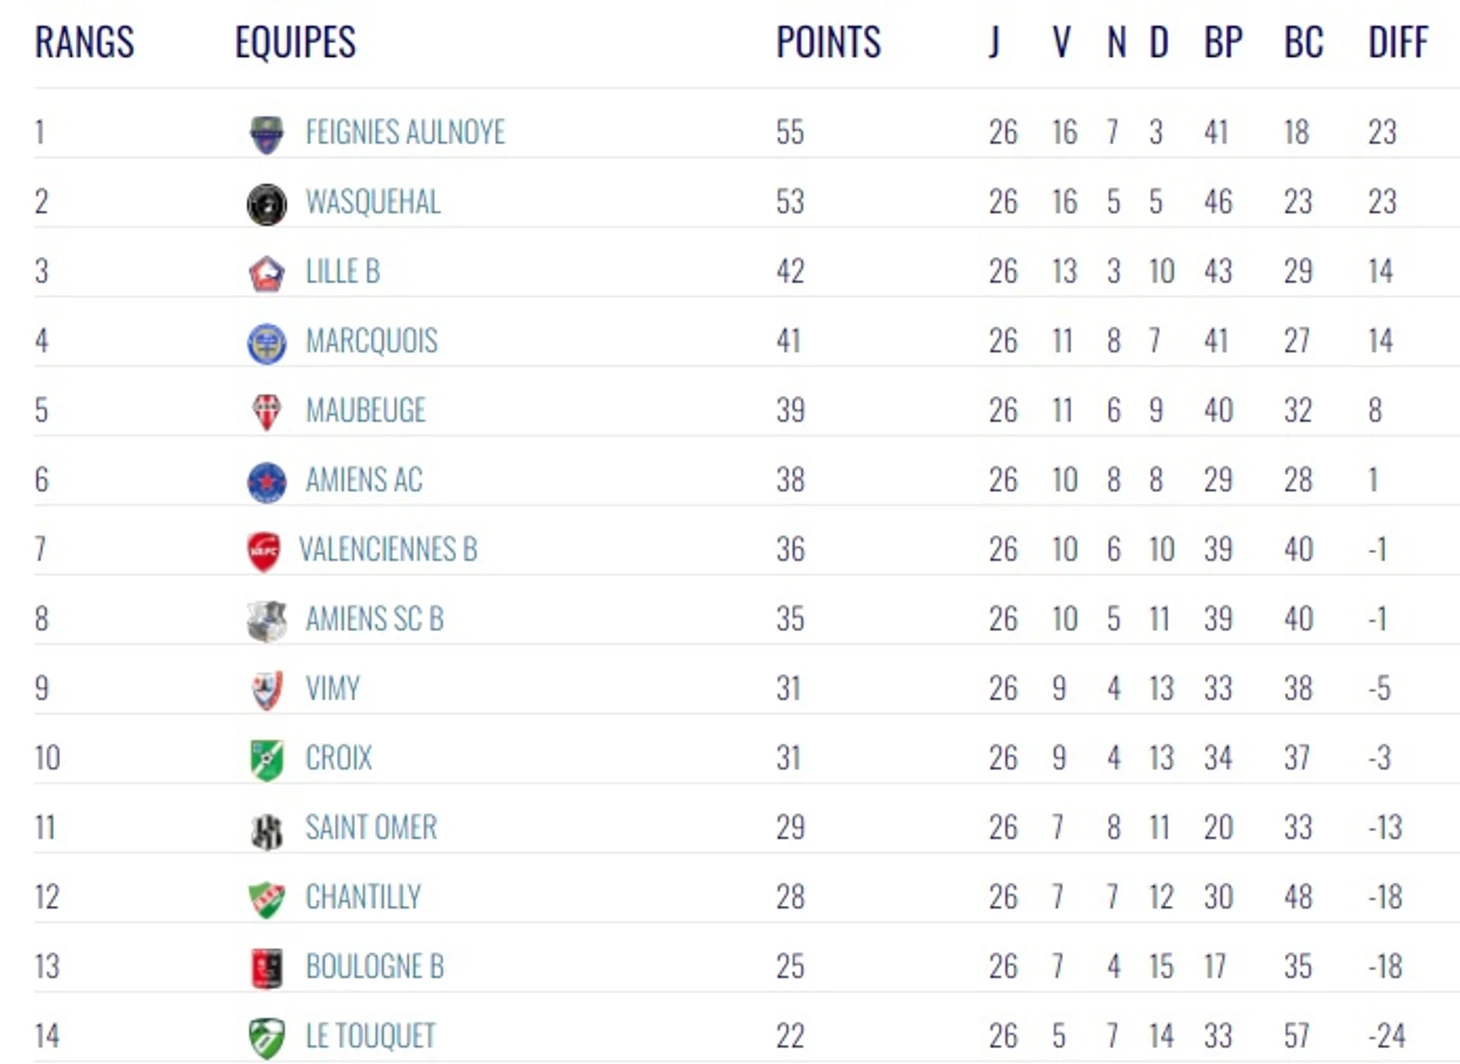This screenshot has width=1460, height=1064.
Task: Open the FEIGNIES AULNOYE team link
Action: (x=405, y=132)
